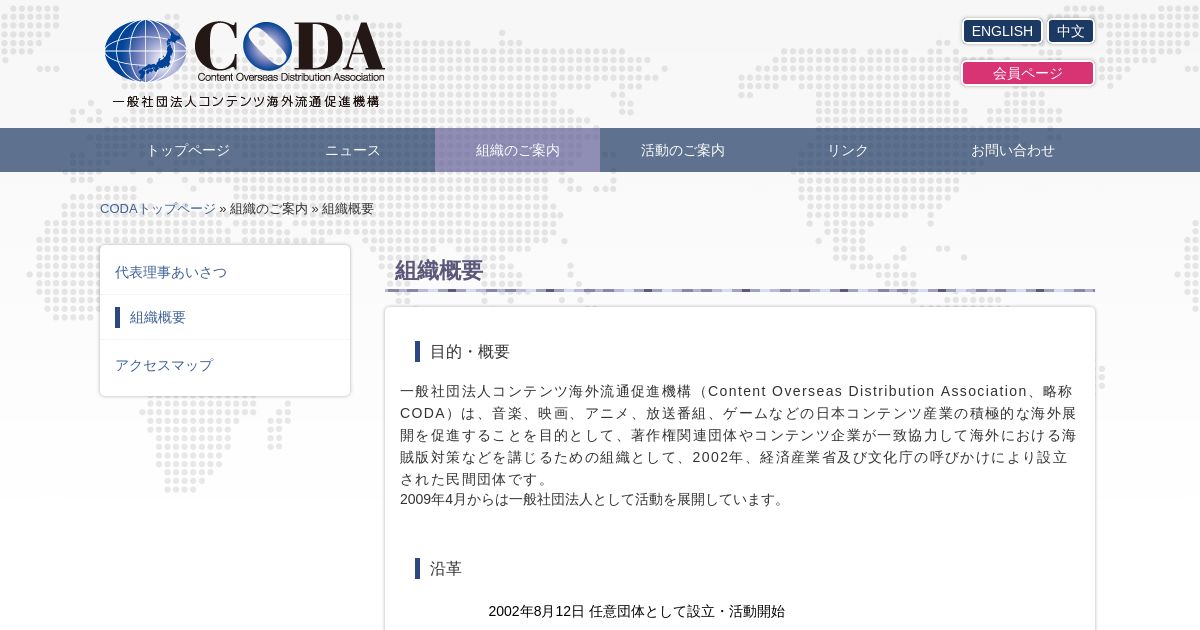Click the 目的・概要 section heading
1200x630 pixels.
pyautogui.click(x=470, y=352)
